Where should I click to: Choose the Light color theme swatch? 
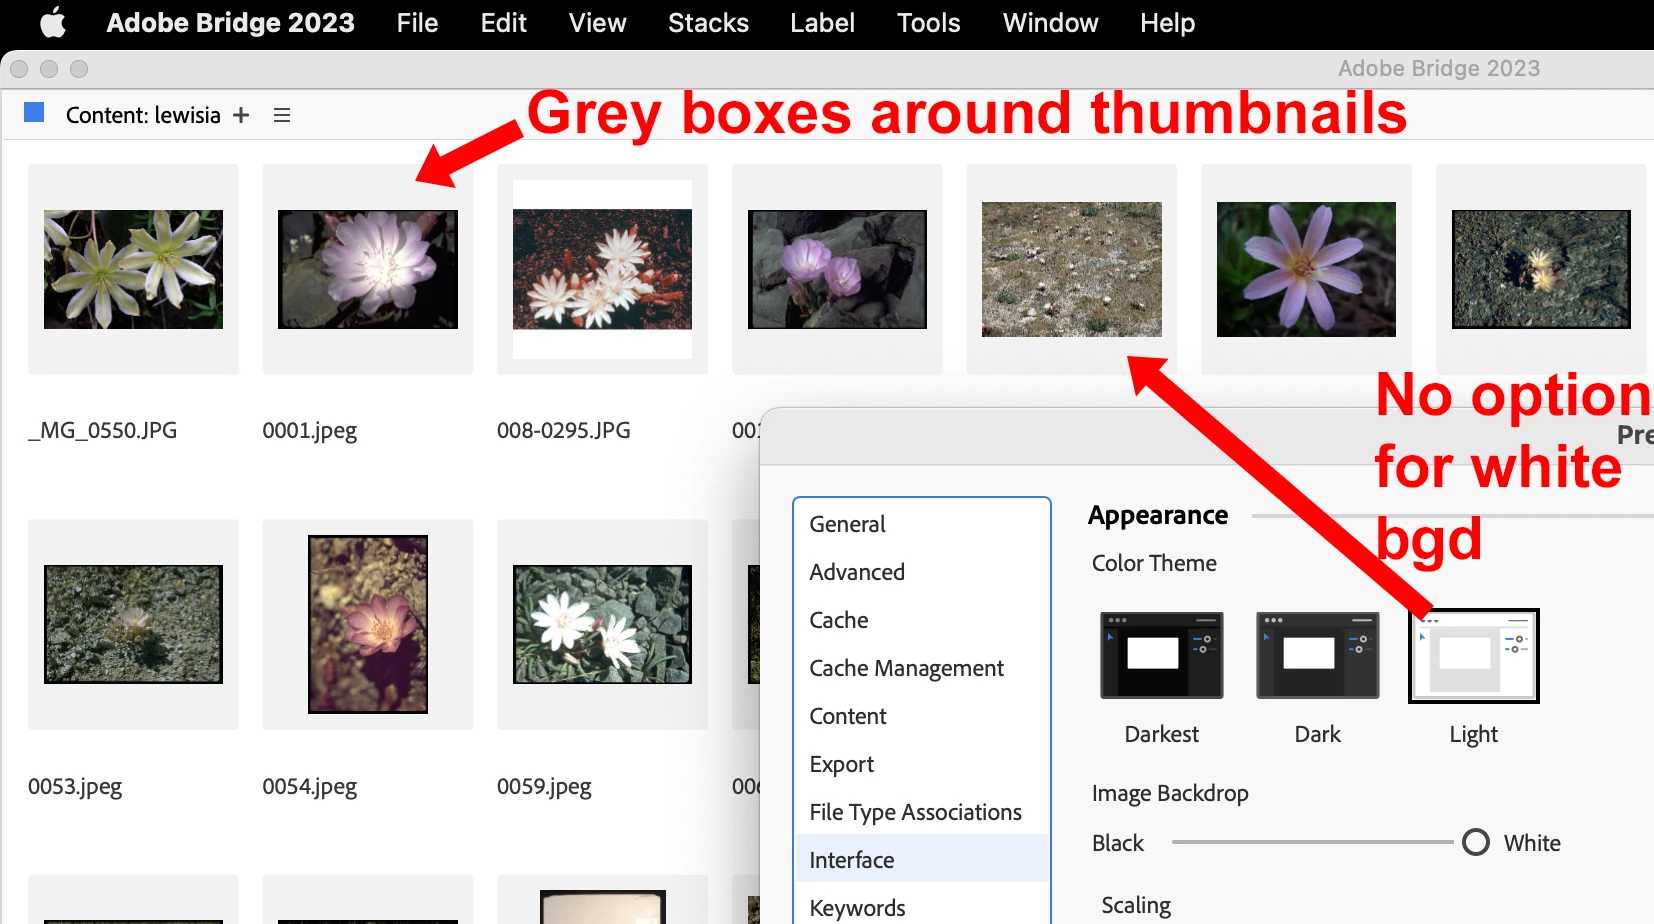(1473, 655)
